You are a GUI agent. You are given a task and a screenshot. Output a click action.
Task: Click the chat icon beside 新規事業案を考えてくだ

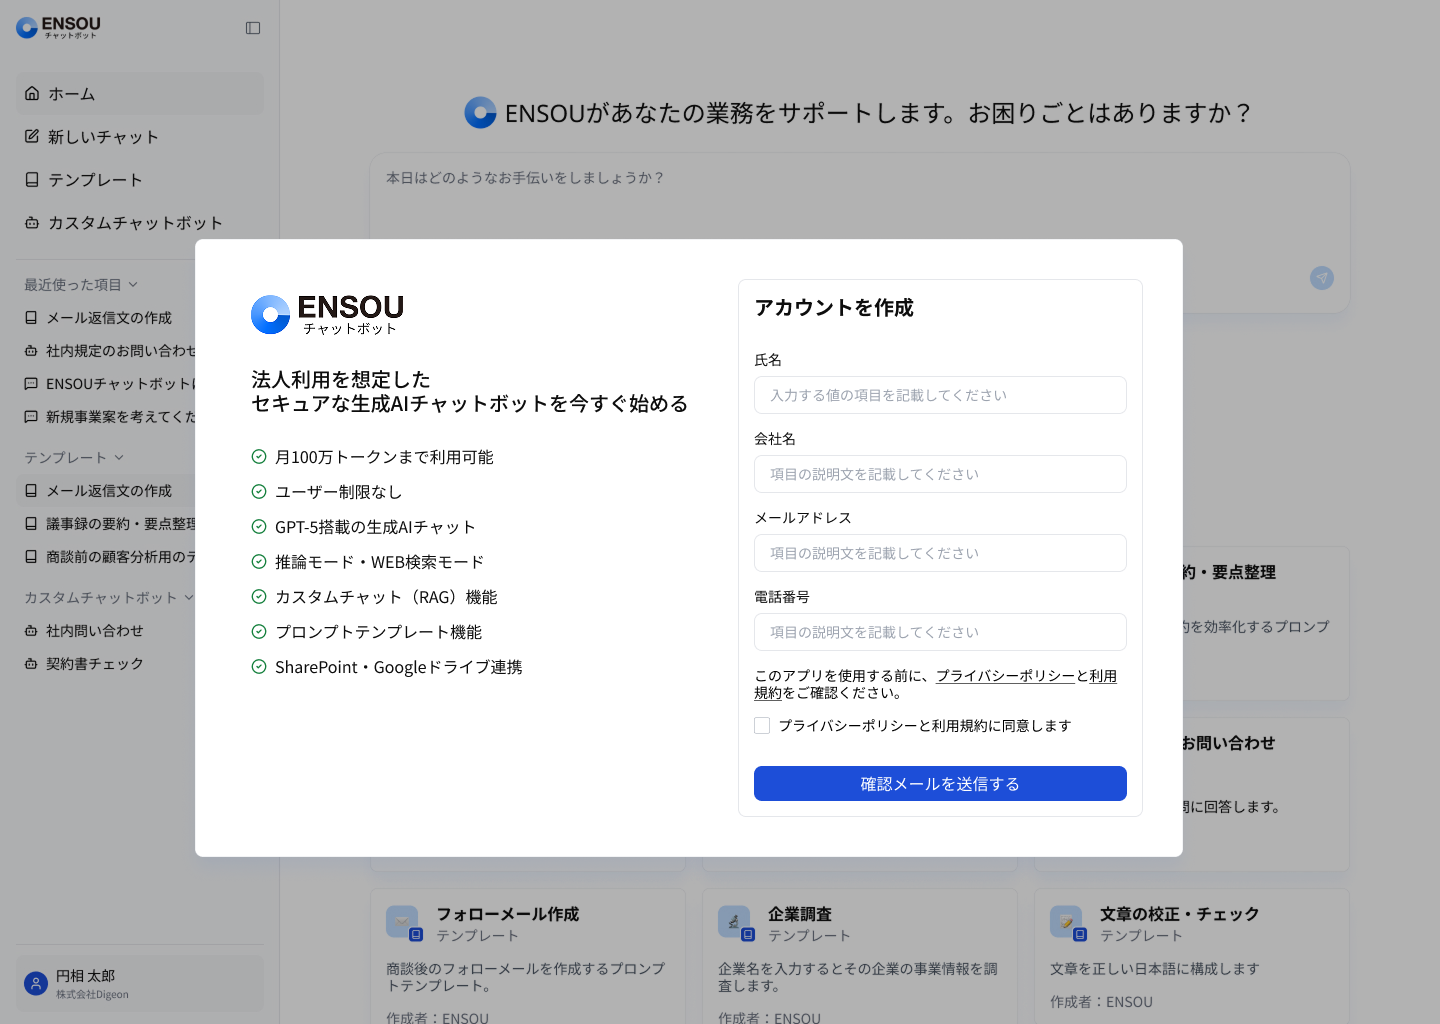click(31, 416)
